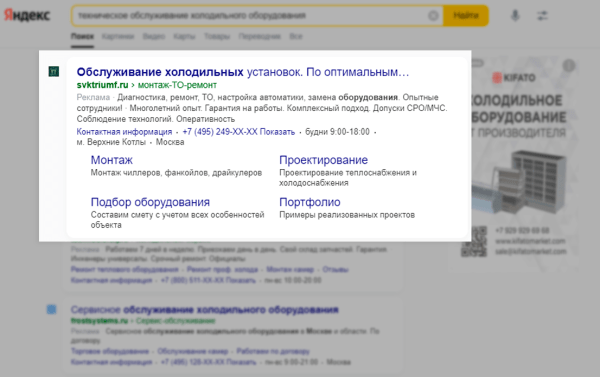Show the +7 (495) 128-XX-XX phone number
This screenshot has width=600, height=377.
point(209,362)
